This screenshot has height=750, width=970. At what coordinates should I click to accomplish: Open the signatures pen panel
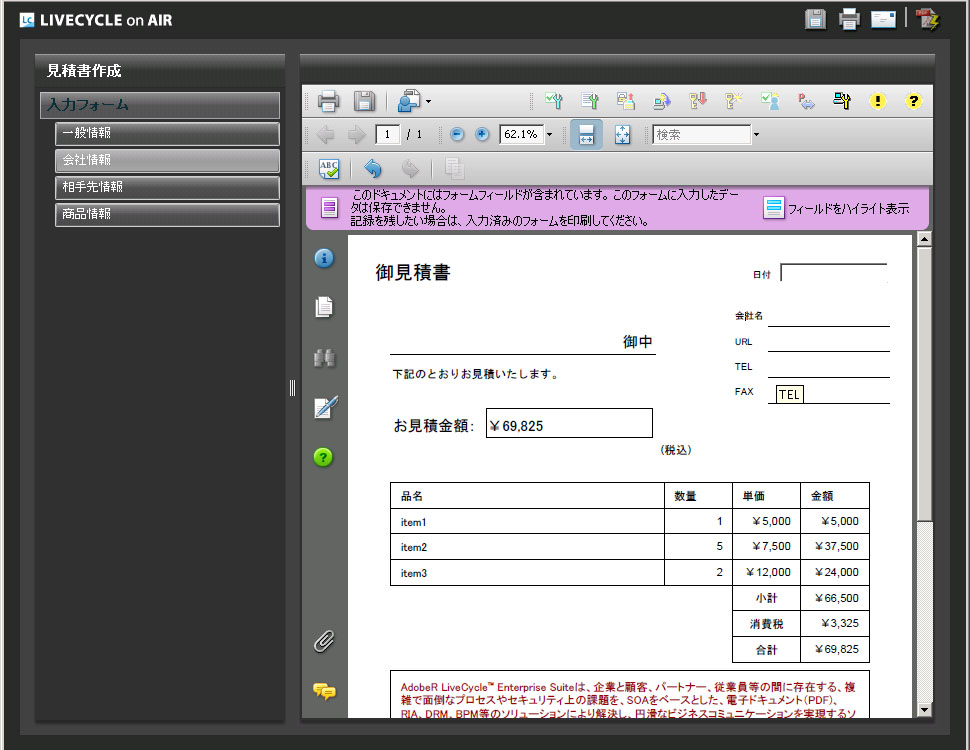pyautogui.click(x=326, y=407)
